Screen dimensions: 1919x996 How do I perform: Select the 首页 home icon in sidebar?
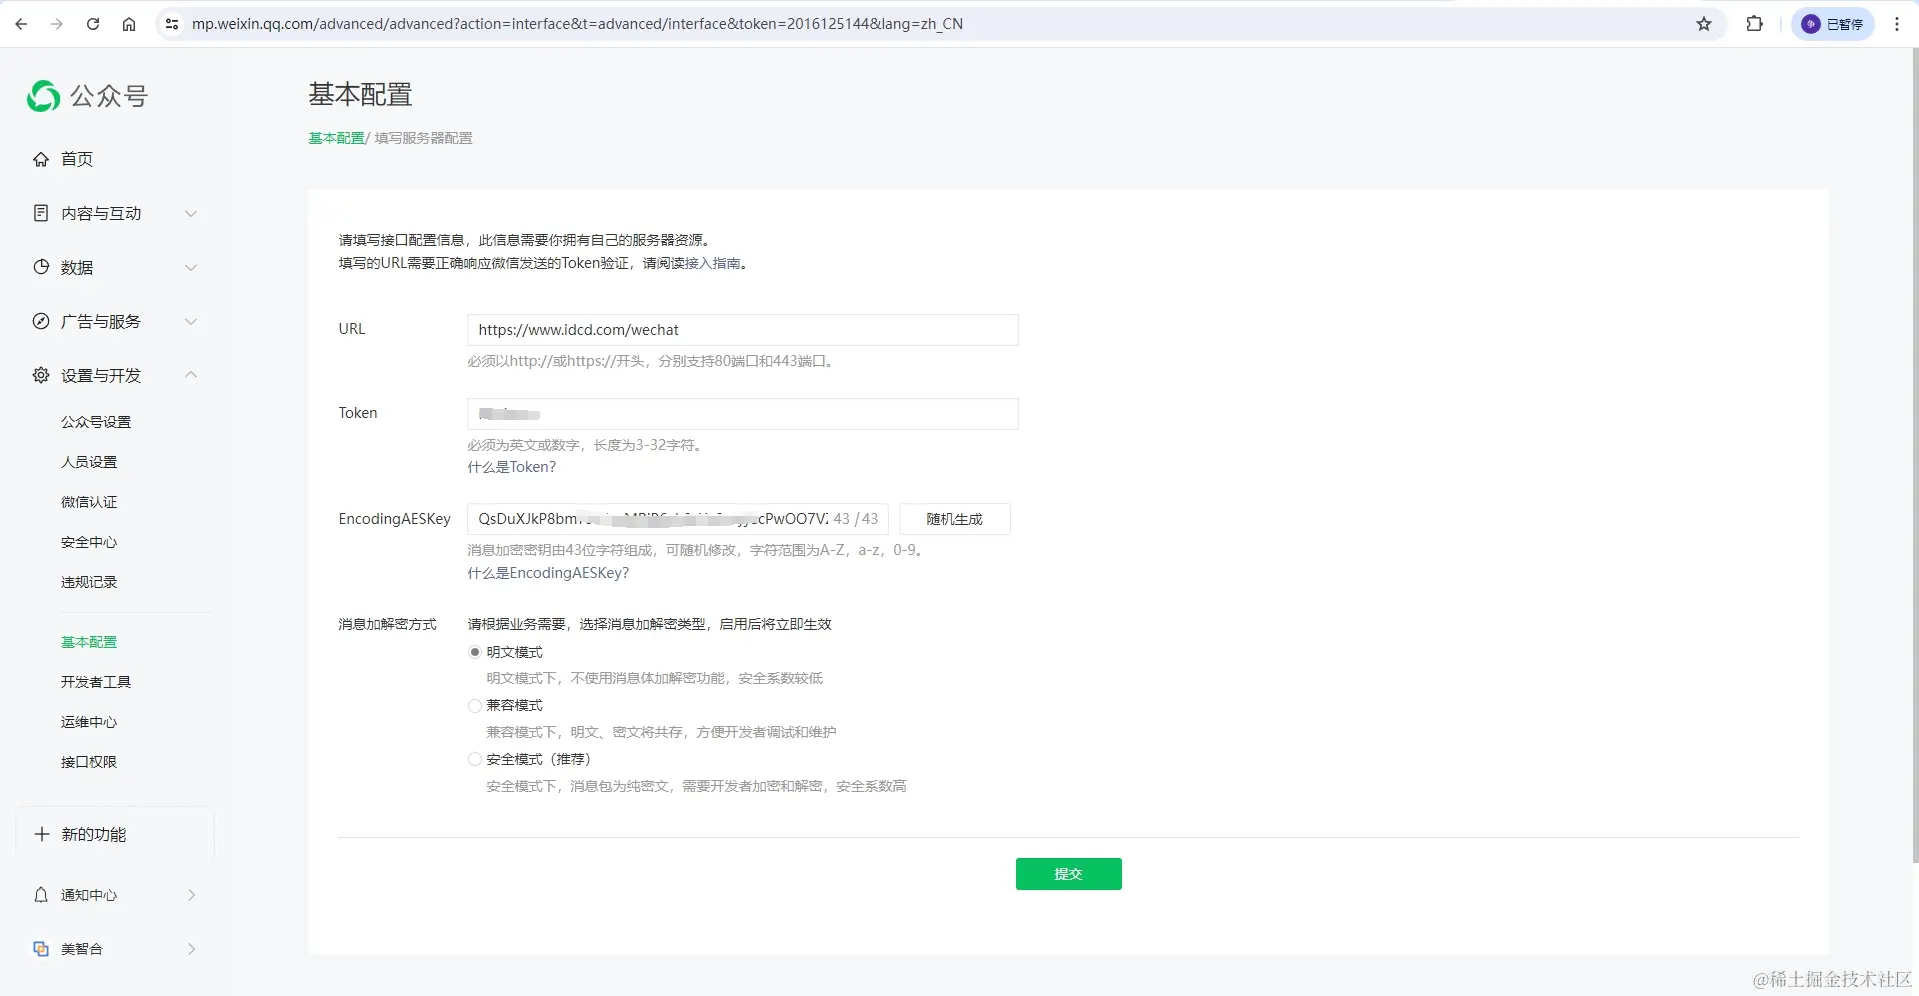[x=40, y=159]
